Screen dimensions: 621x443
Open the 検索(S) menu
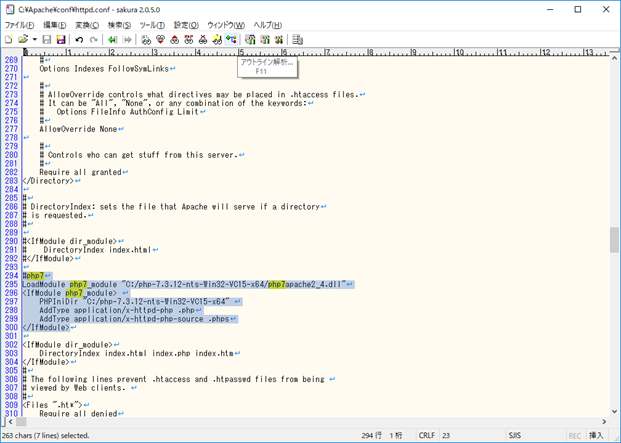119,25
